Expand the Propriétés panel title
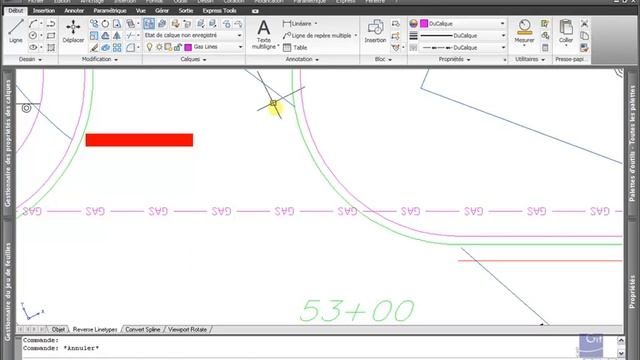Screen dimensions: 640x360 click(454, 60)
